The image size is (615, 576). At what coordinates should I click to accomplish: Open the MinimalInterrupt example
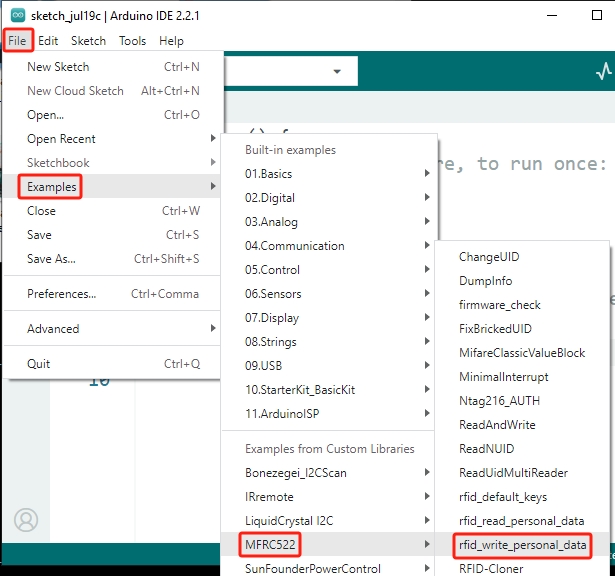pyautogui.click(x=522, y=377)
